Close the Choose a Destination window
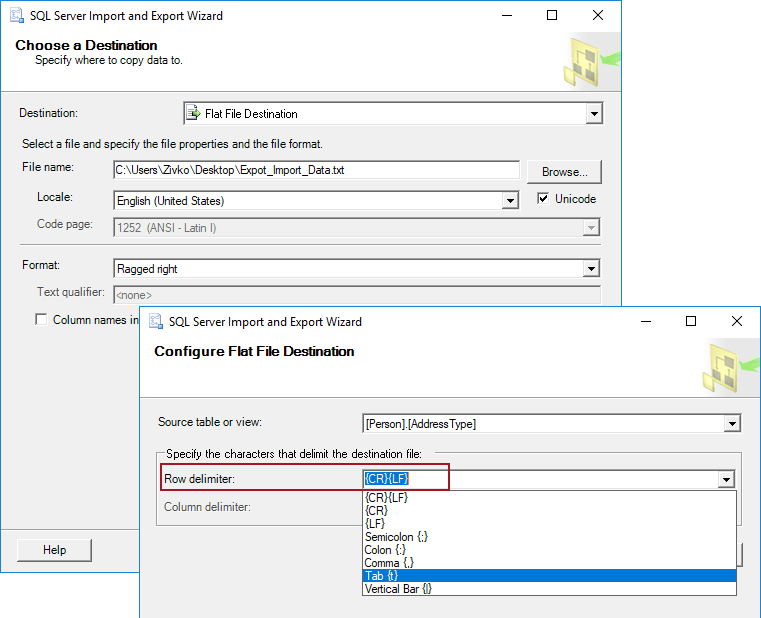Screen dimensions: 761x618 (x=598, y=15)
